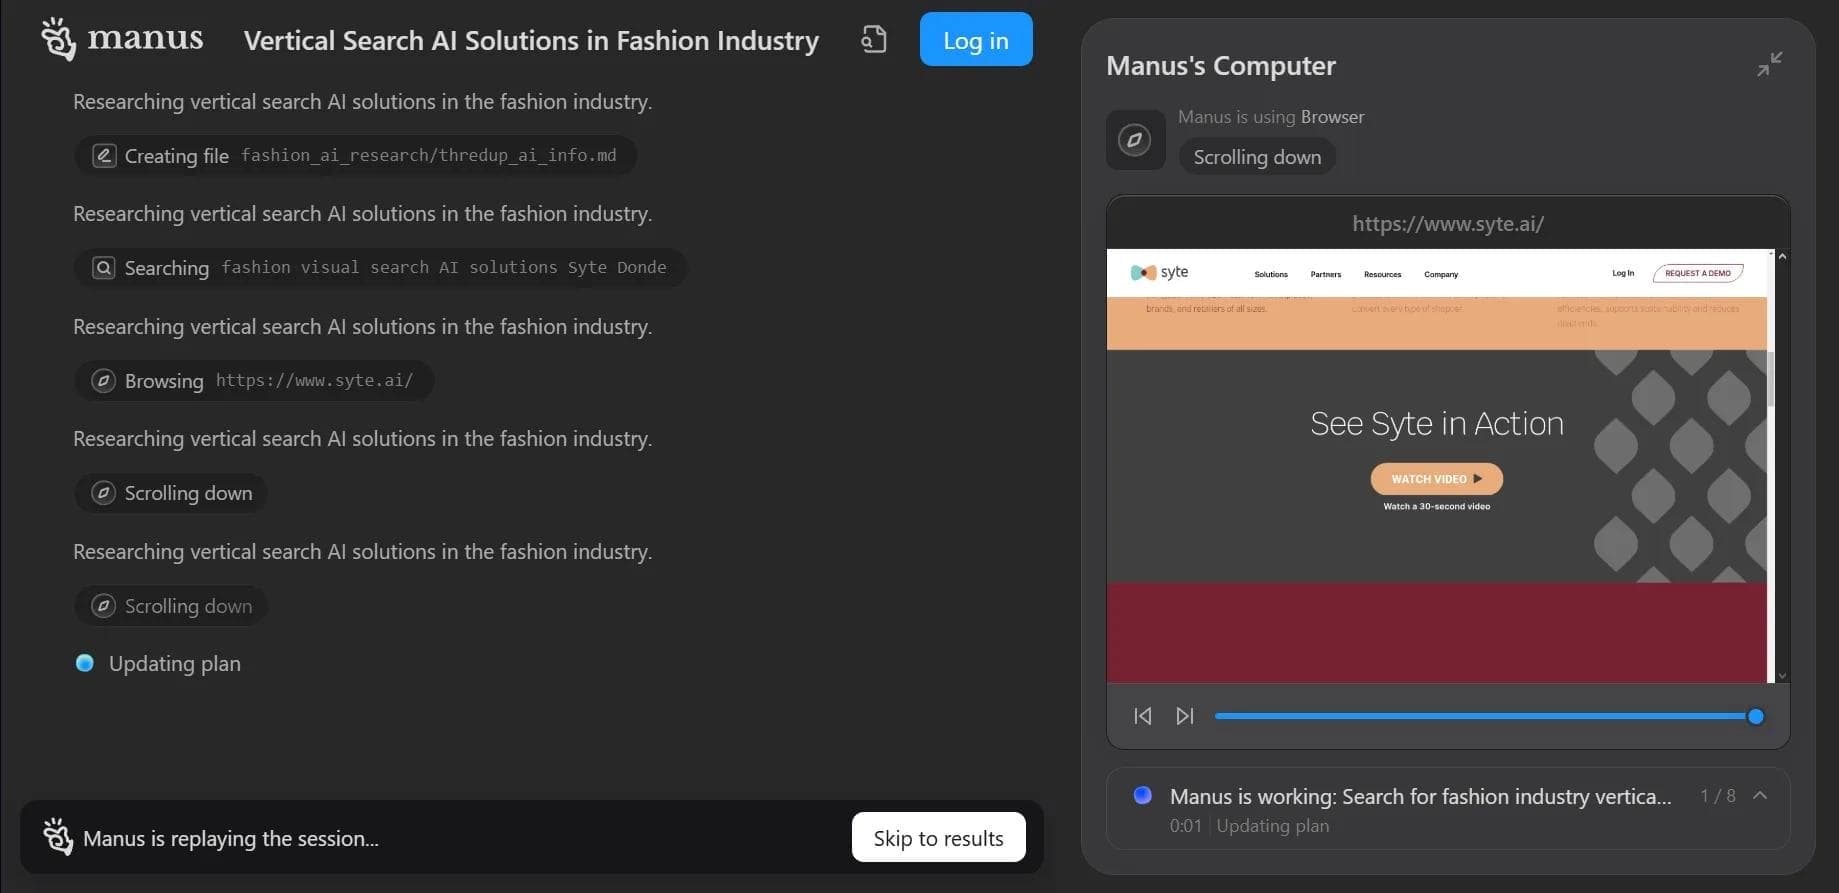Open the Resources menu on Syte site
Screen dimensions: 1839x893
[x=1382, y=274]
